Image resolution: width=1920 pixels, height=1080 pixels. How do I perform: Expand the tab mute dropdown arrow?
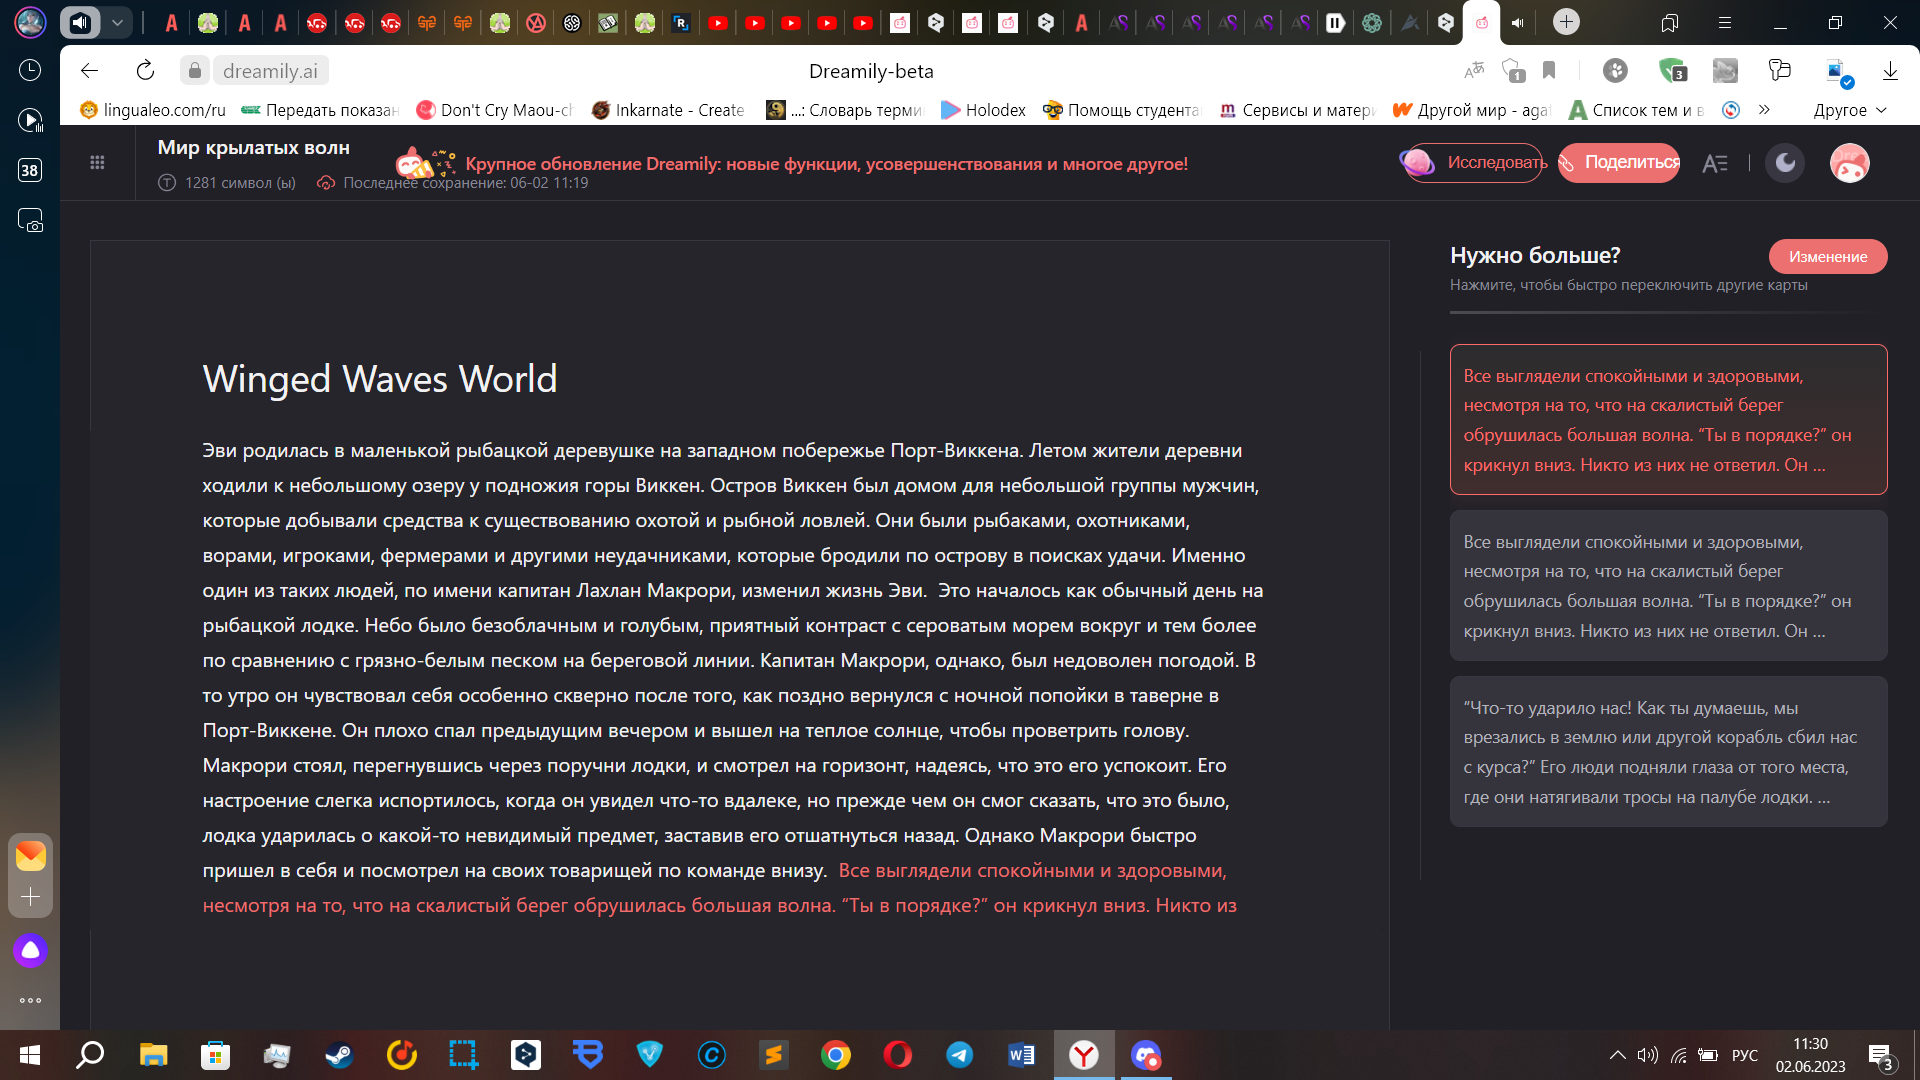[117, 22]
